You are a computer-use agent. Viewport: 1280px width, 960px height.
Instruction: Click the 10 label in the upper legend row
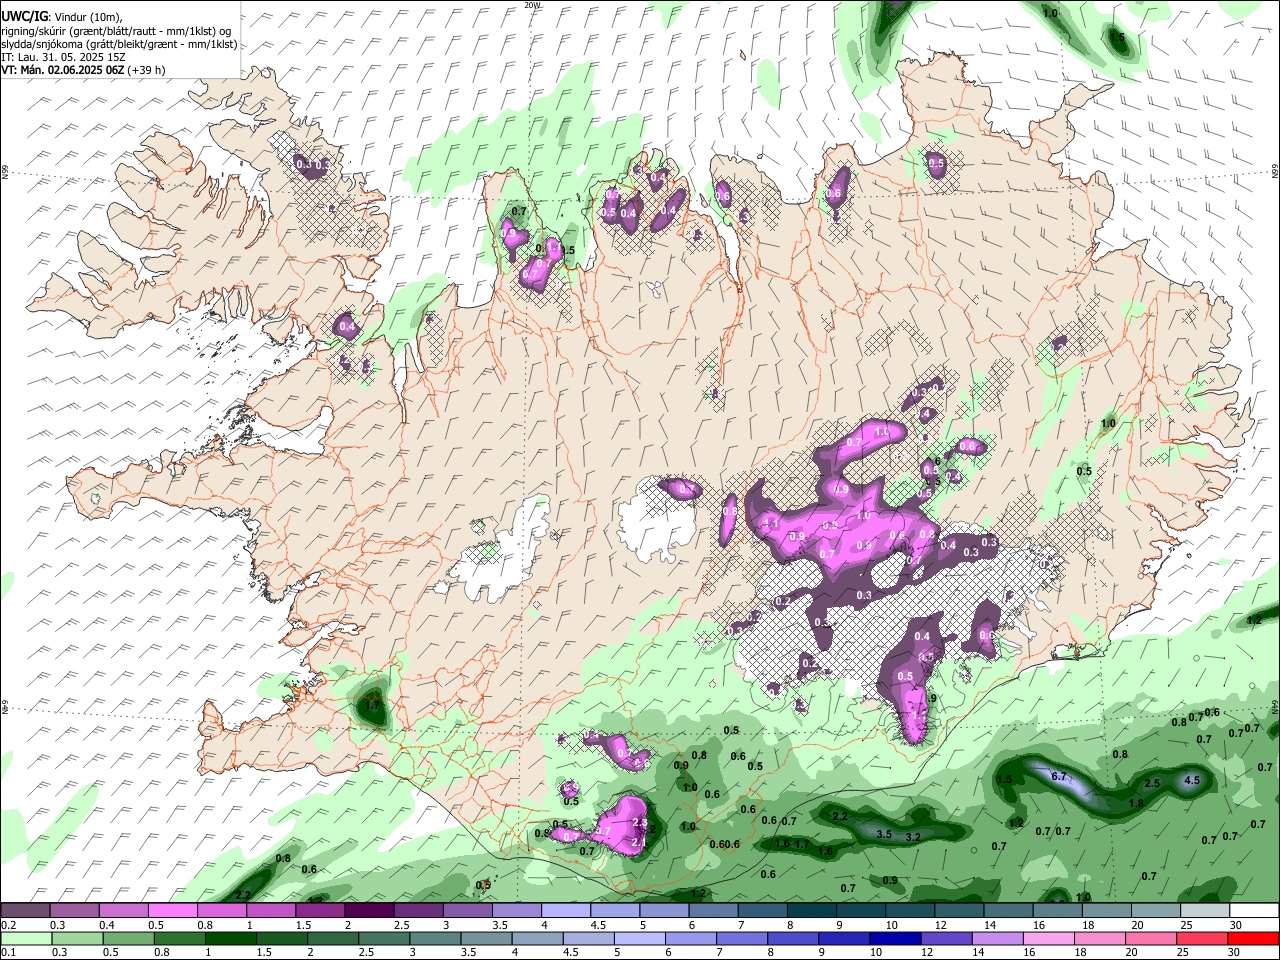click(891, 925)
